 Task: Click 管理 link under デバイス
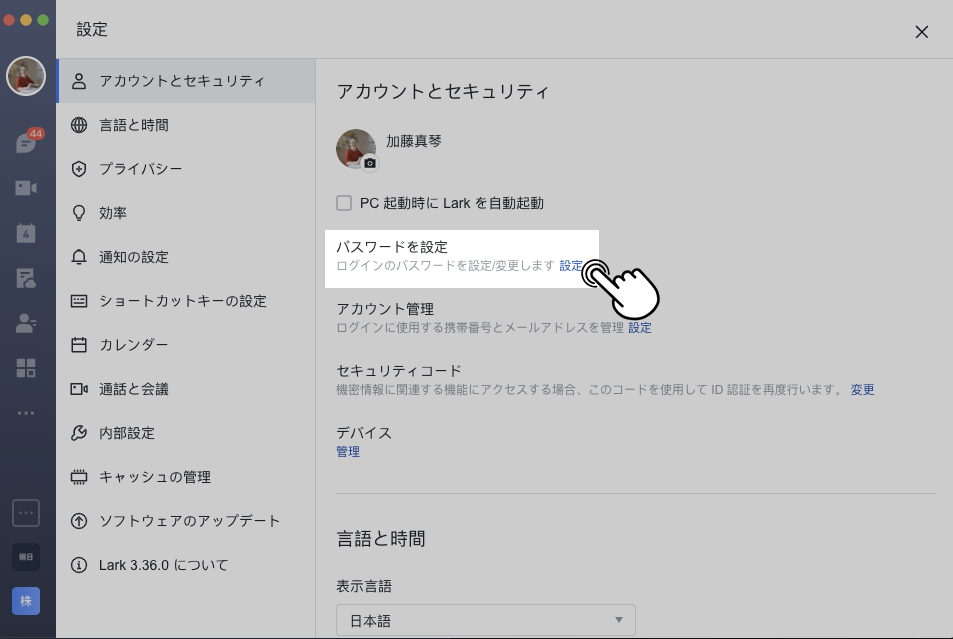pos(348,452)
